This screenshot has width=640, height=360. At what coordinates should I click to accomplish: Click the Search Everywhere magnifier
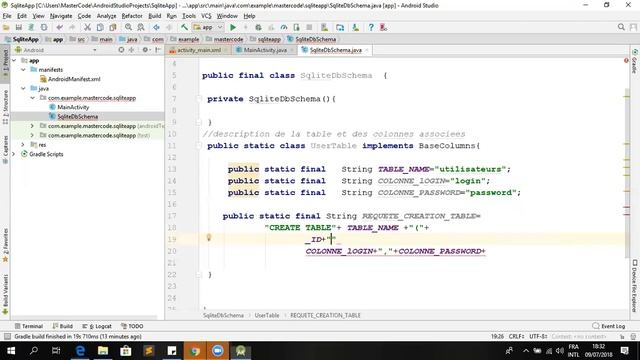[x=621, y=27]
